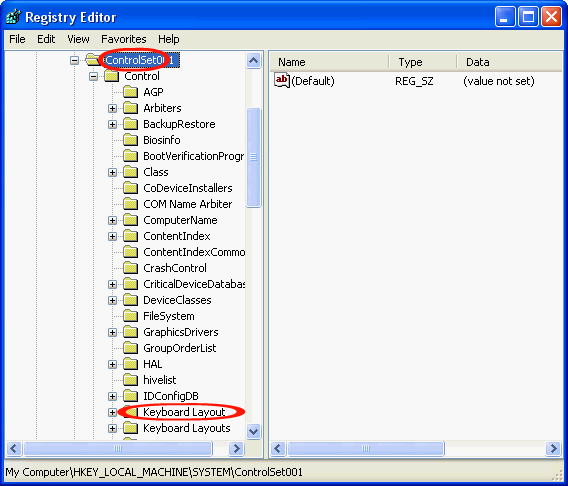Click the (value not set) data cell
The image size is (568, 486).
point(499,81)
